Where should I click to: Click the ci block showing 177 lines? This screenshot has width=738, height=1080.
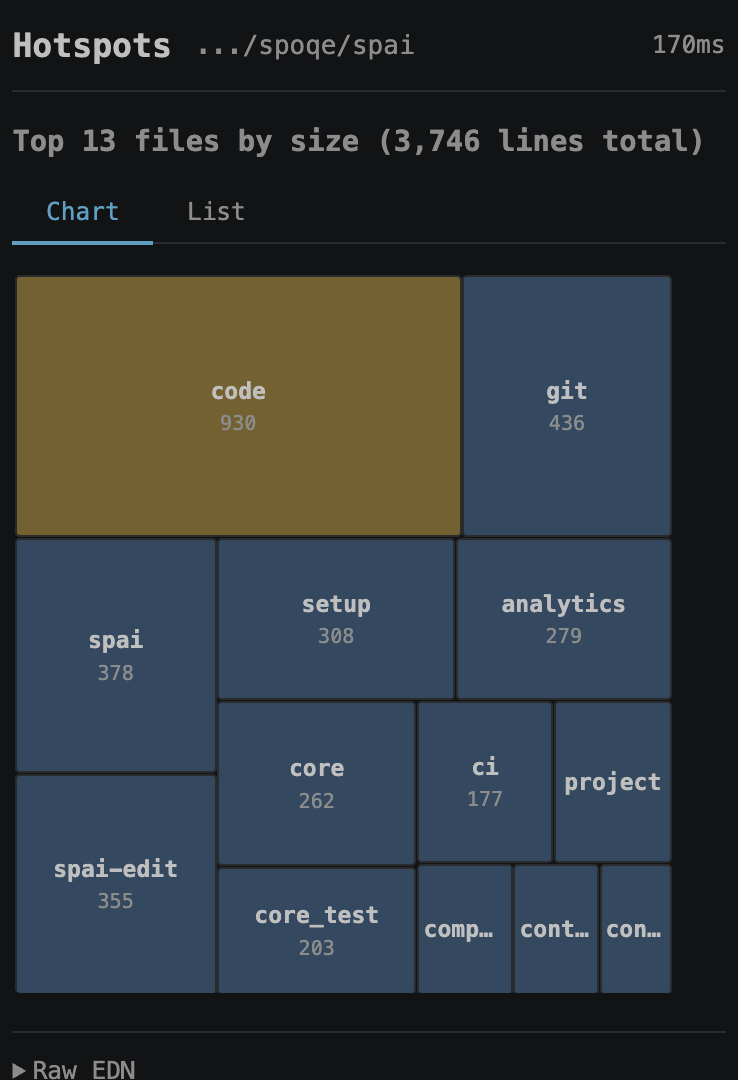pyautogui.click(x=484, y=782)
